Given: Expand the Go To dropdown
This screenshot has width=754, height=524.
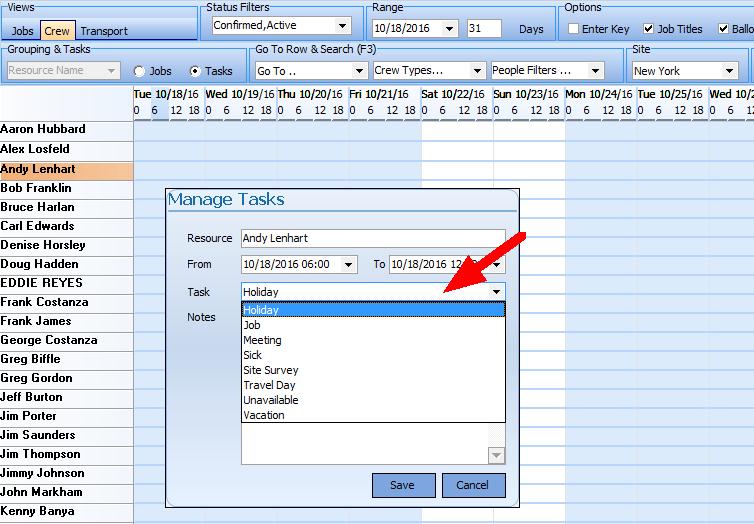Looking at the screenshot, I should (x=359, y=71).
